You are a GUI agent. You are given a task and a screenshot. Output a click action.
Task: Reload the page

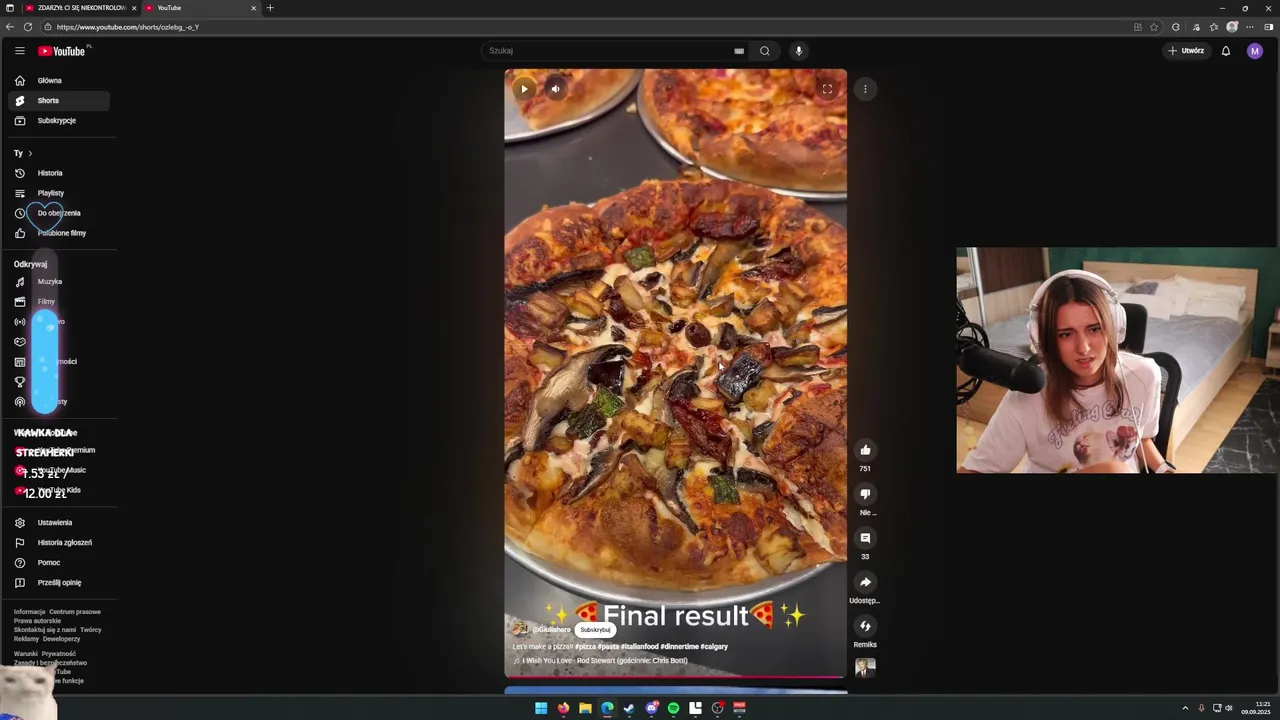[x=27, y=27]
